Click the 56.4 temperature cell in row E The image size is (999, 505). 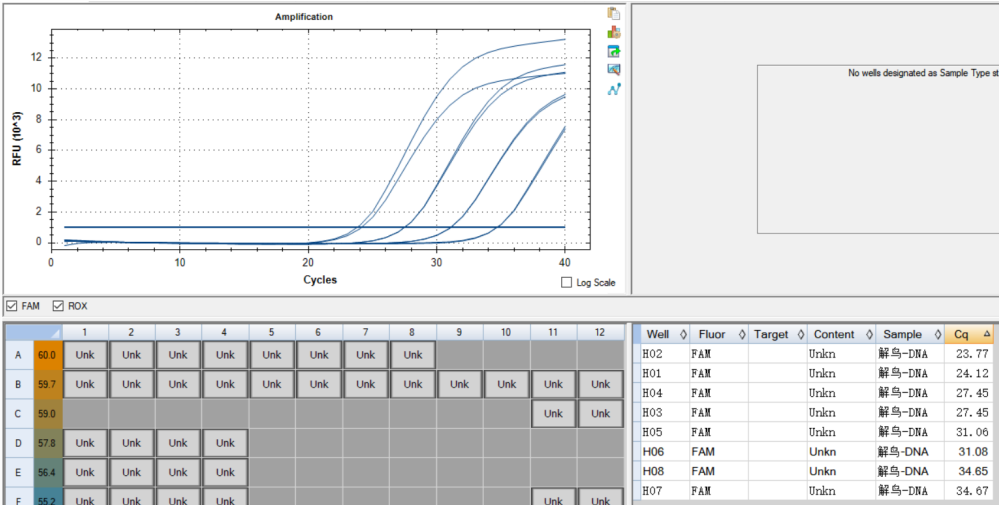click(x=48, y=472)
